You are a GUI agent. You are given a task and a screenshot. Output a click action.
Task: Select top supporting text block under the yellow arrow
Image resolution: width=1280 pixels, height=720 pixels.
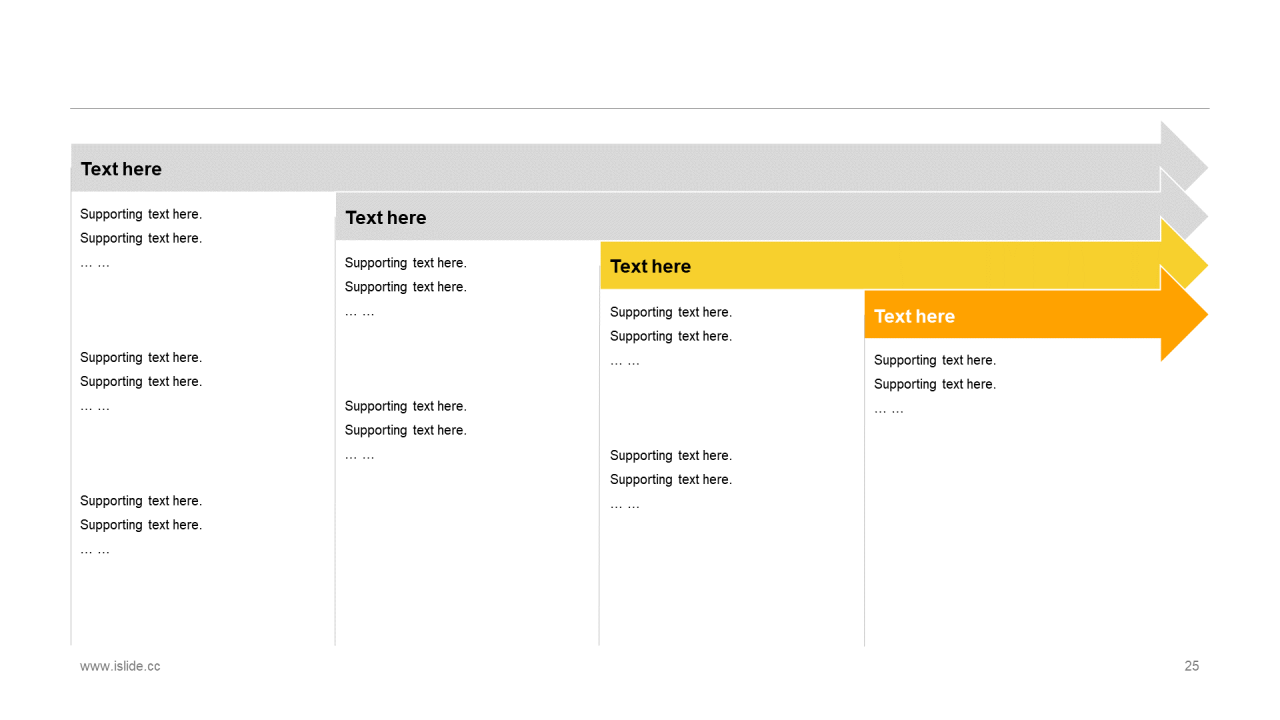[x=670, y=336]
